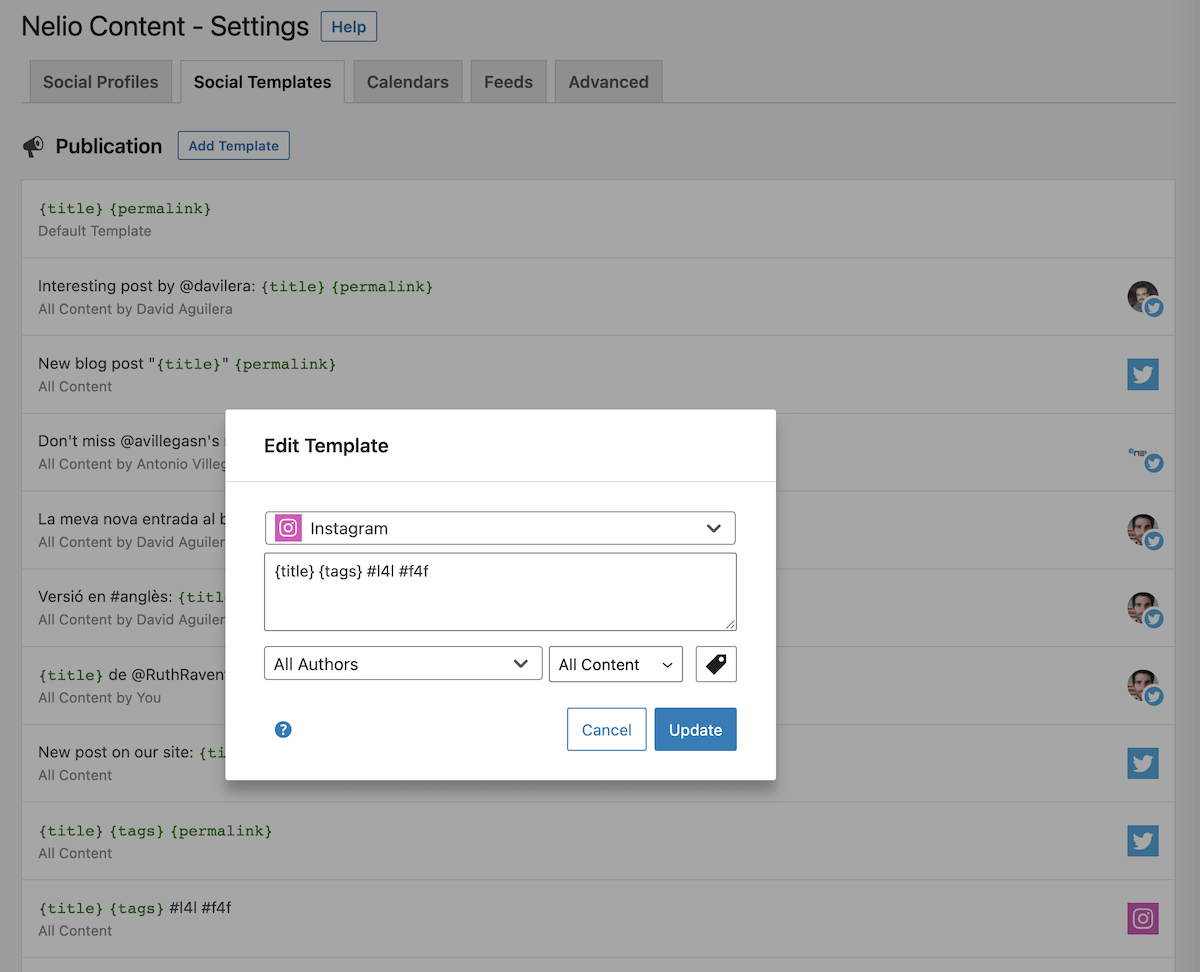Click the tag icon button in dialog

click(x=716, y=664)
